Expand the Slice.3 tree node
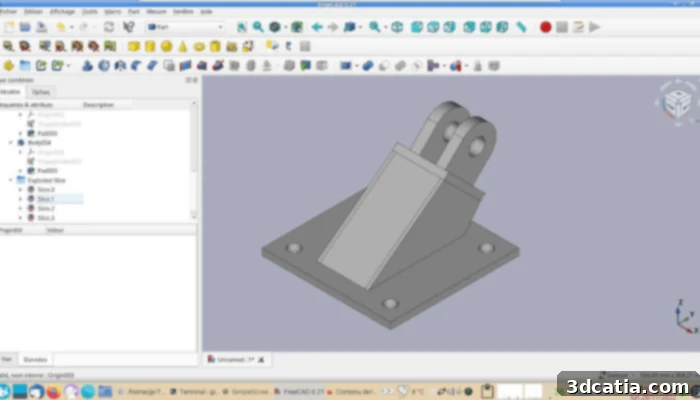 tap(20, 218)
